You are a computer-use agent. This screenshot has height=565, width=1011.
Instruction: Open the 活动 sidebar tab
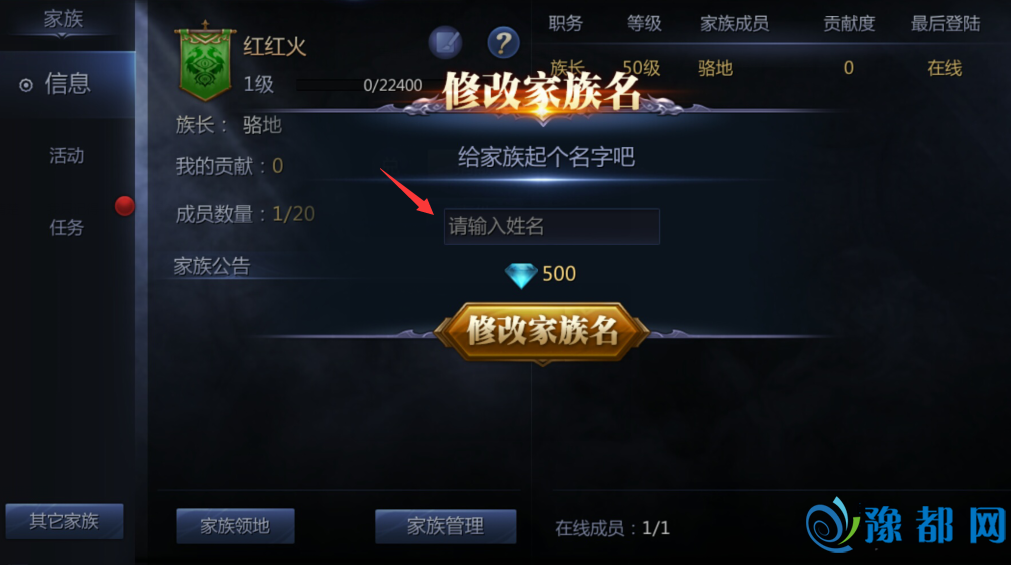(x=67, y=155)
